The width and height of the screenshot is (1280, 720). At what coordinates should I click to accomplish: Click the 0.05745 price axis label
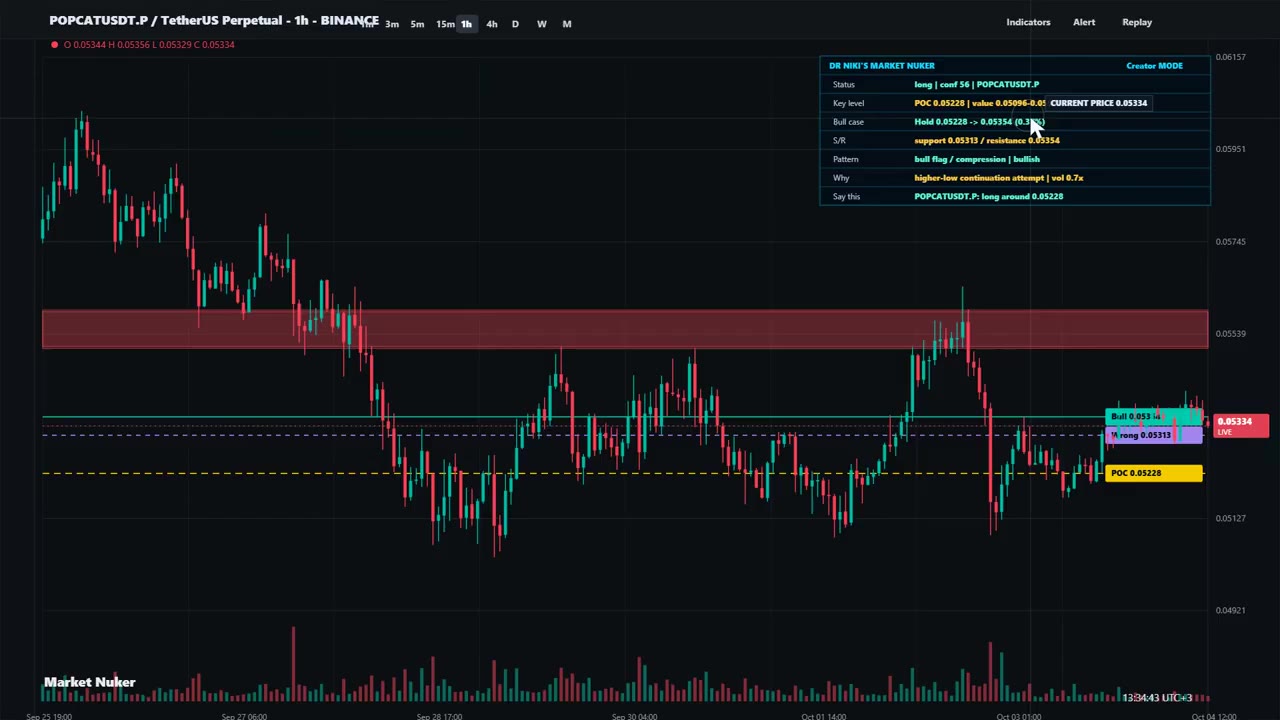tap(1230, 241)
